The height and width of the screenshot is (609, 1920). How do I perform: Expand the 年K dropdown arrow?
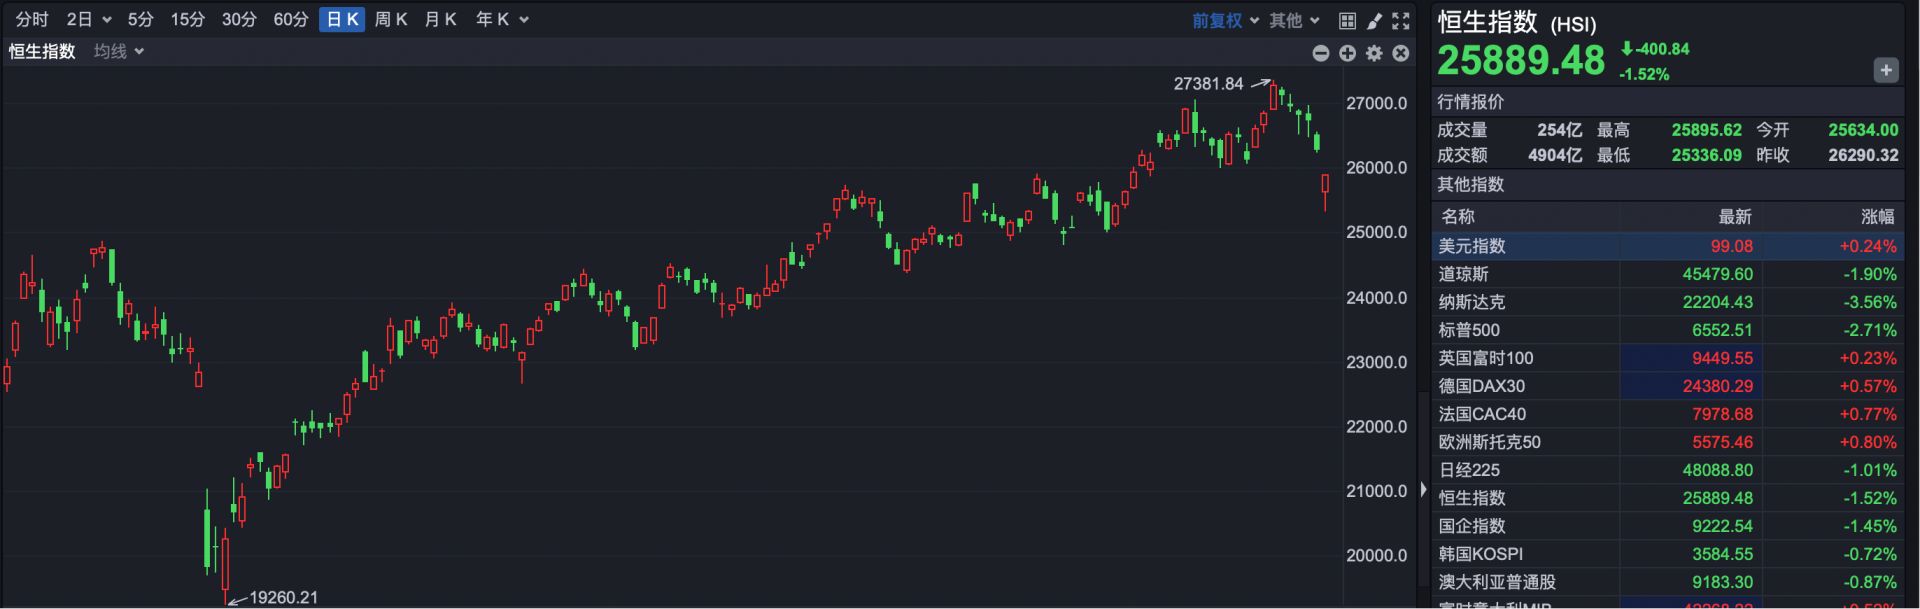click(x=524, y=20)
